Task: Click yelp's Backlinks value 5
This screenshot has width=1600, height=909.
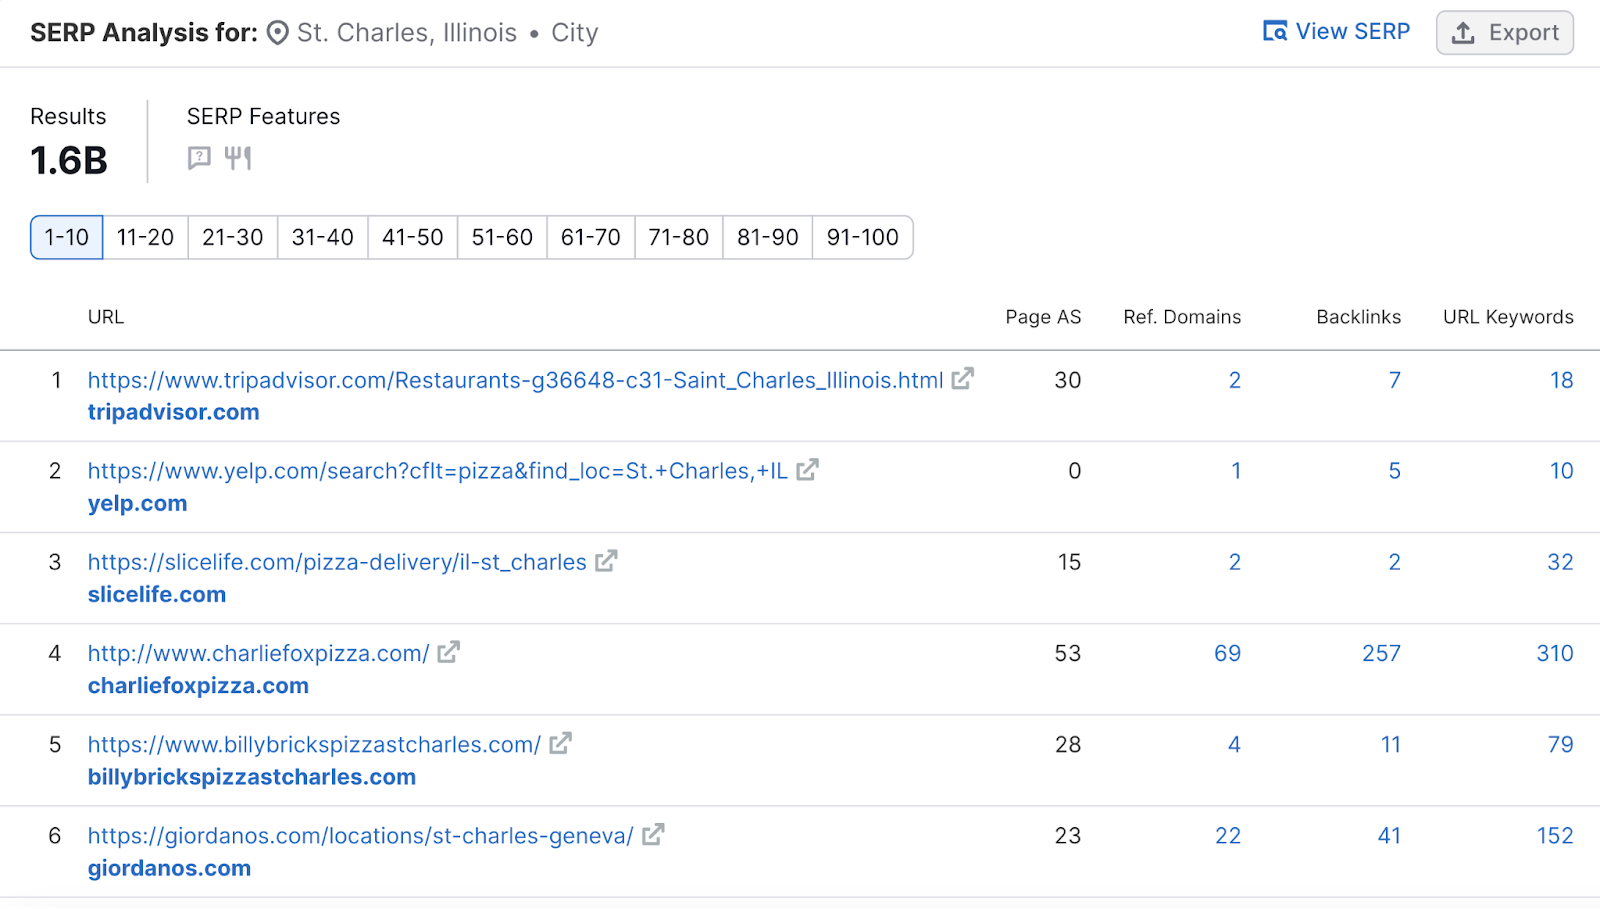Action: [x=1394, y=471]
